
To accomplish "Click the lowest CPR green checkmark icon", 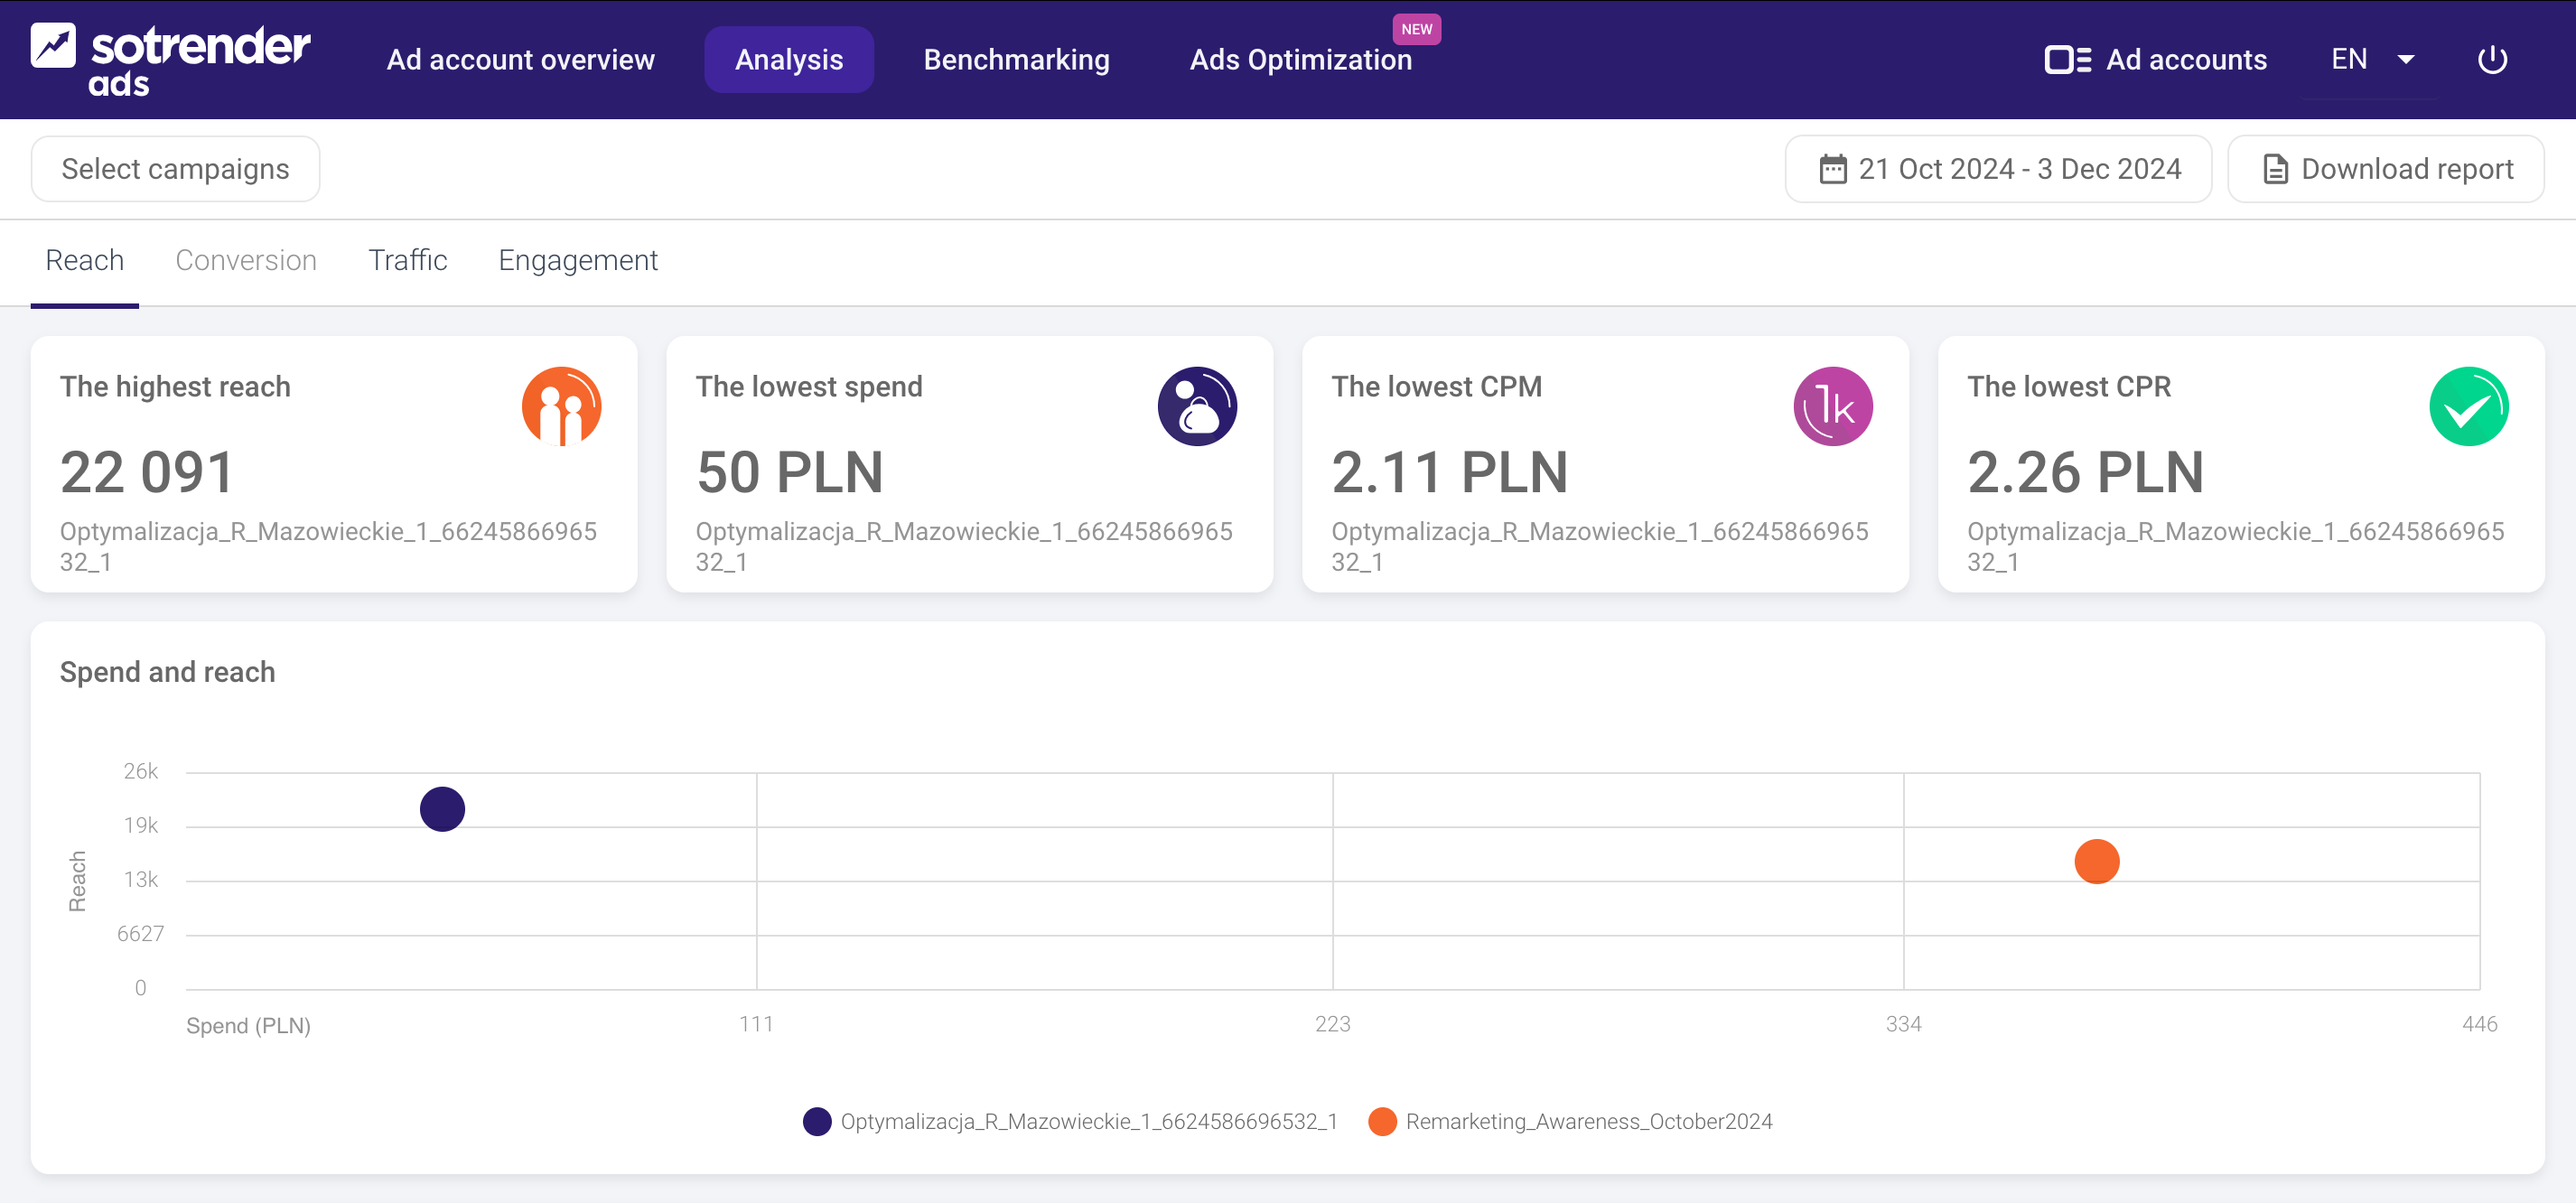I will pos(2468,407).
